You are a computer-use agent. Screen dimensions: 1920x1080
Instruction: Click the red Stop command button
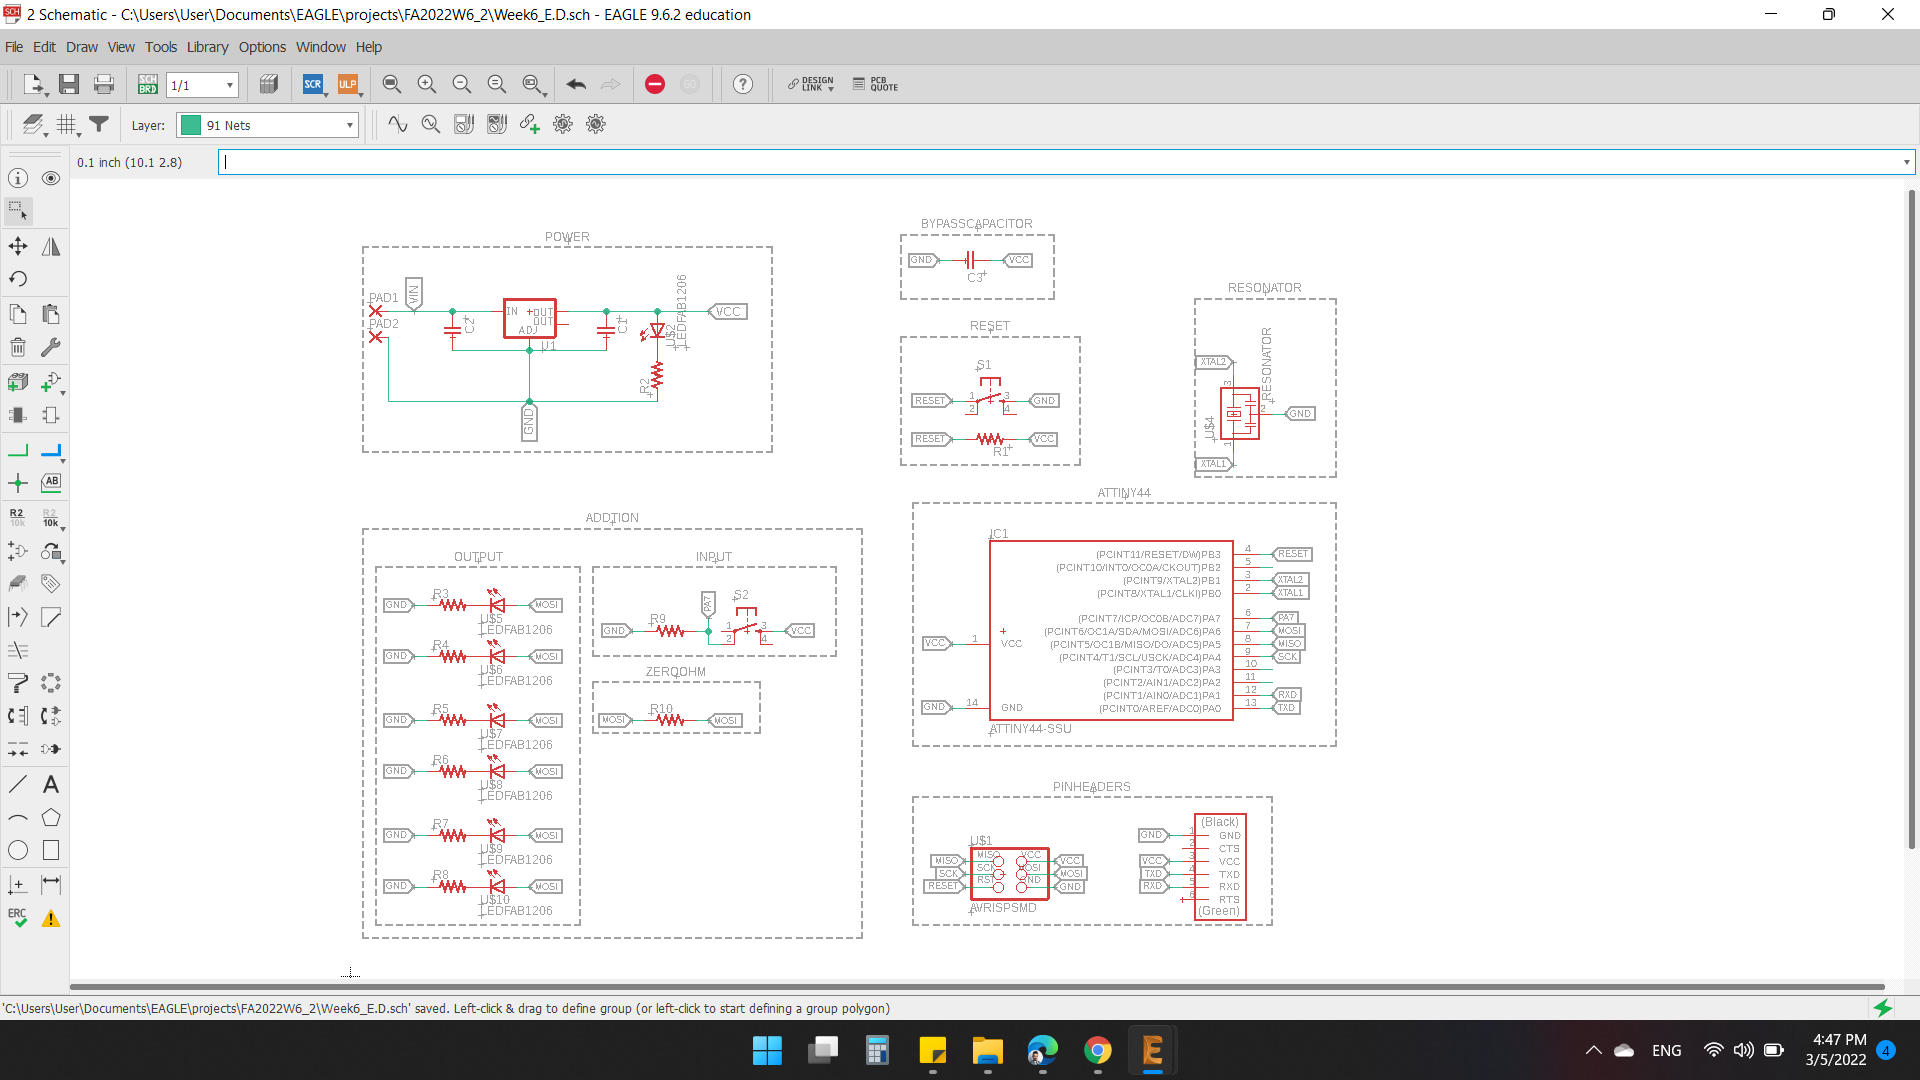[655, 84]
